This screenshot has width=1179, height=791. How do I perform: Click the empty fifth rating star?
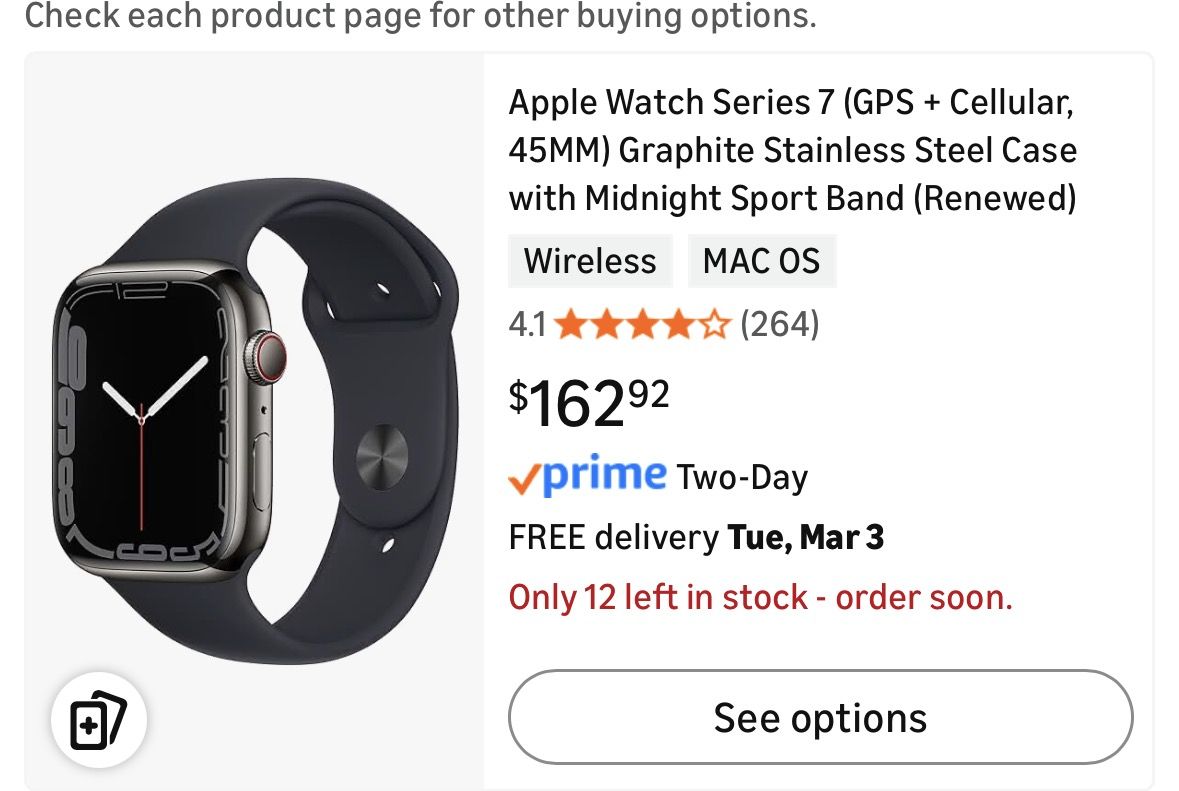(x=714, y=324)
